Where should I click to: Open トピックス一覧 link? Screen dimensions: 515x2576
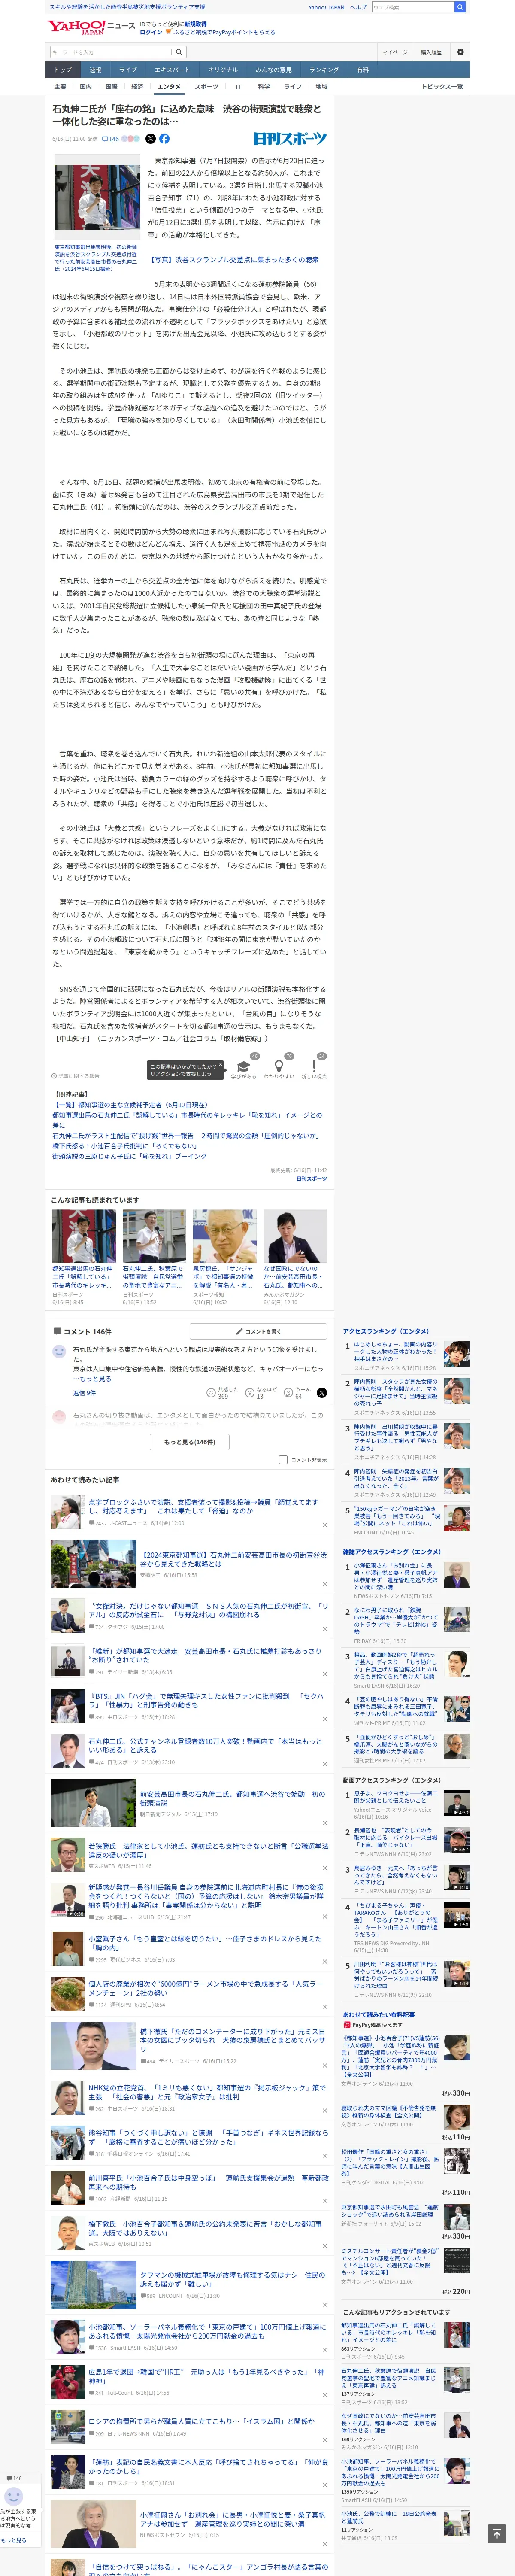point(442,87)
